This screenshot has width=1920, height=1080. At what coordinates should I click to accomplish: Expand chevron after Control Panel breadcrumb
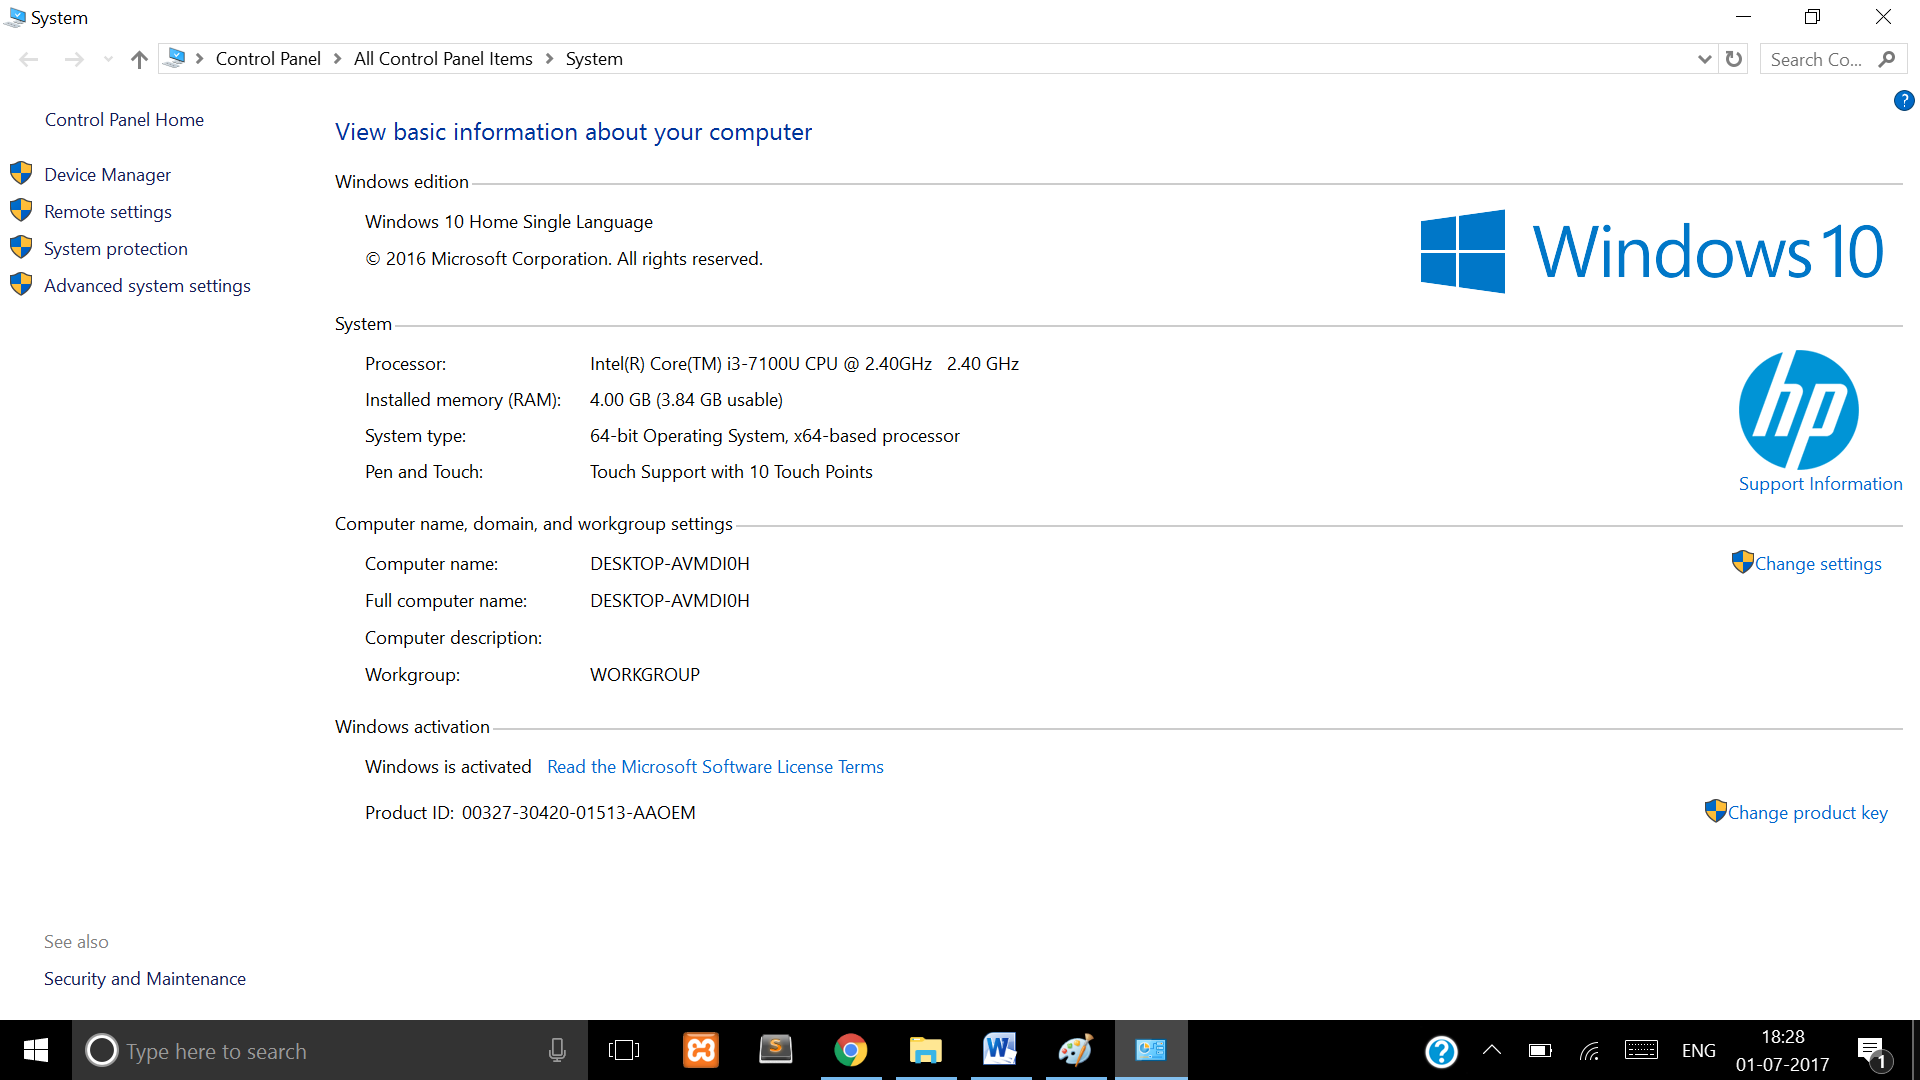[337, 59]
